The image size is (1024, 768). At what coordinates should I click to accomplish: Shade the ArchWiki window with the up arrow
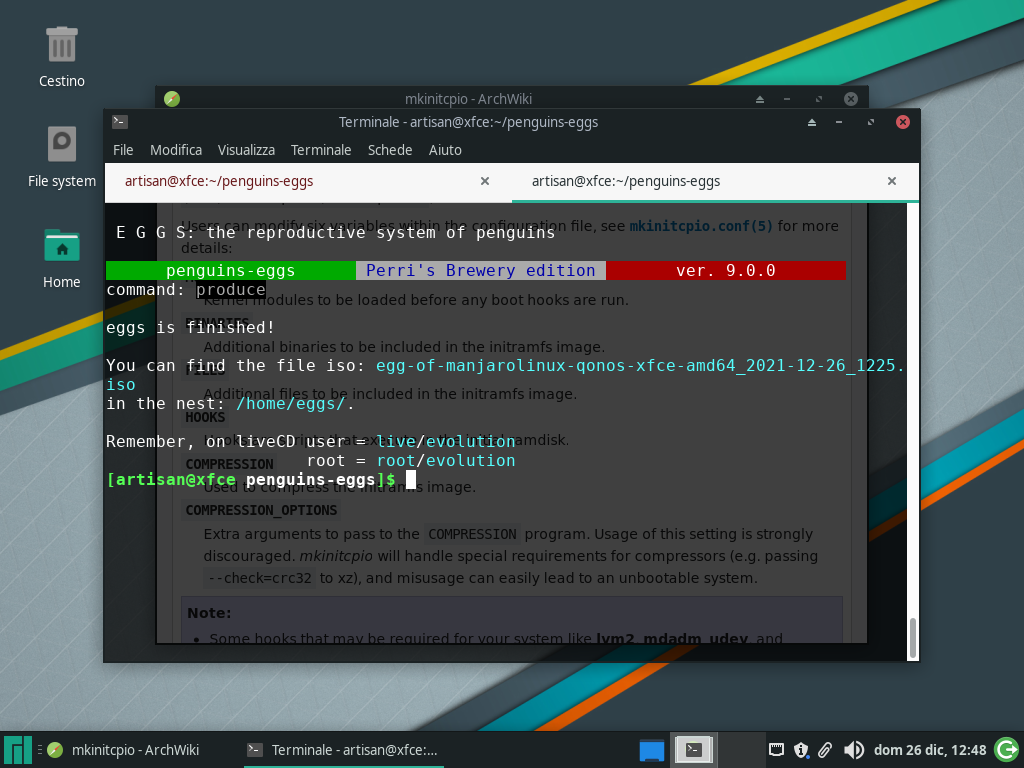pos(760,99)
